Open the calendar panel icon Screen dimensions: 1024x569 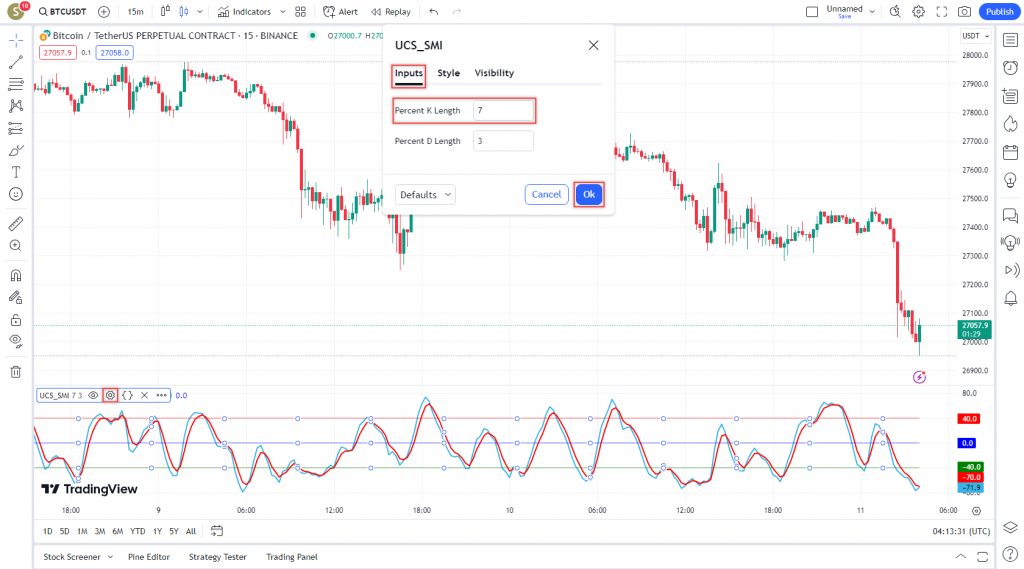click(1010, 152)
